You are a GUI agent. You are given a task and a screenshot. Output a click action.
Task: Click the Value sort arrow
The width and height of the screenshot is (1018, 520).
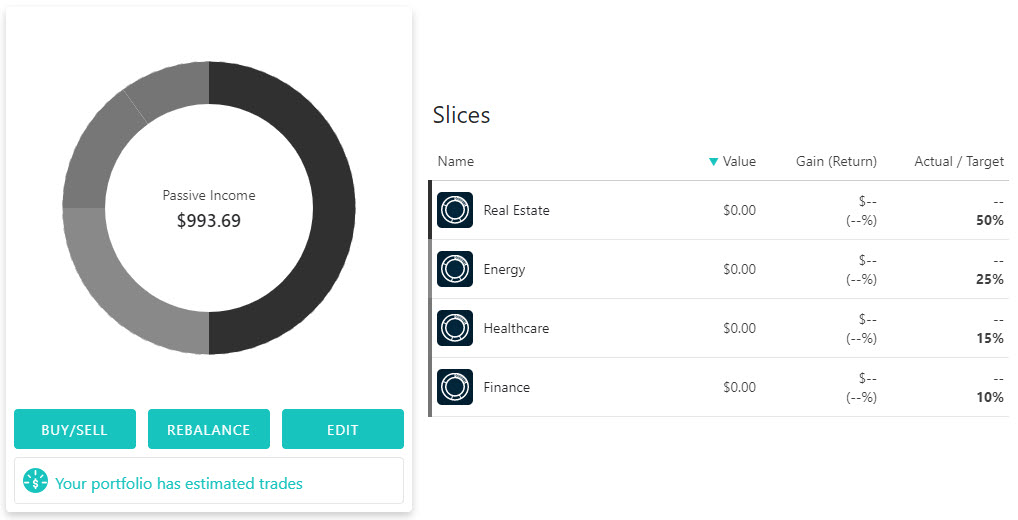click(x=714, y=162)
